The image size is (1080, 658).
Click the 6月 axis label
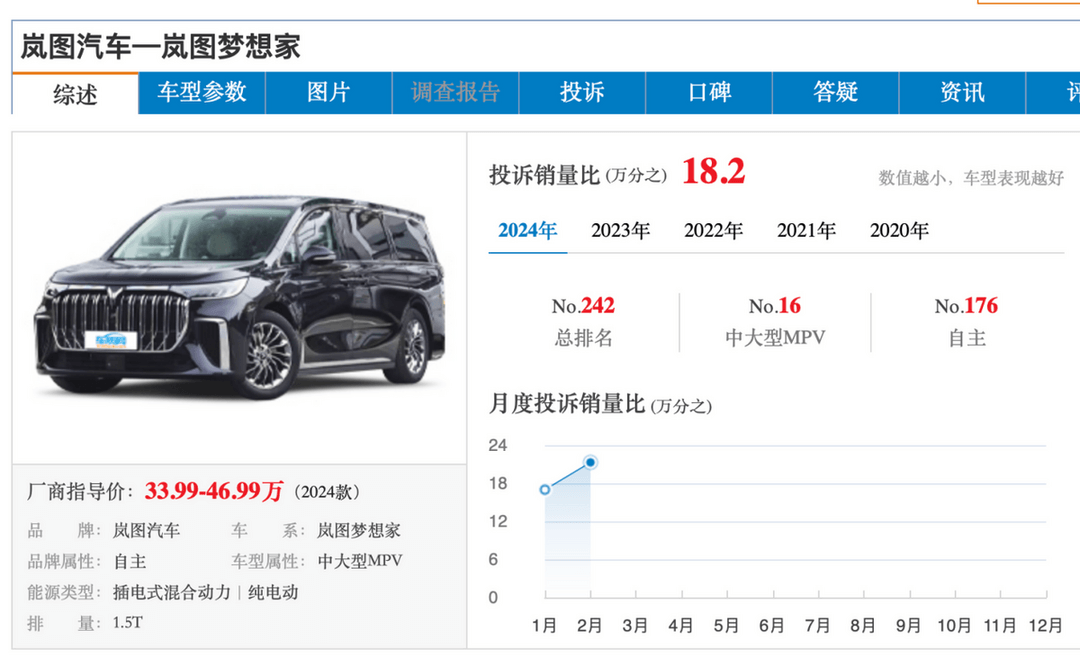click(x=772, y=626)
